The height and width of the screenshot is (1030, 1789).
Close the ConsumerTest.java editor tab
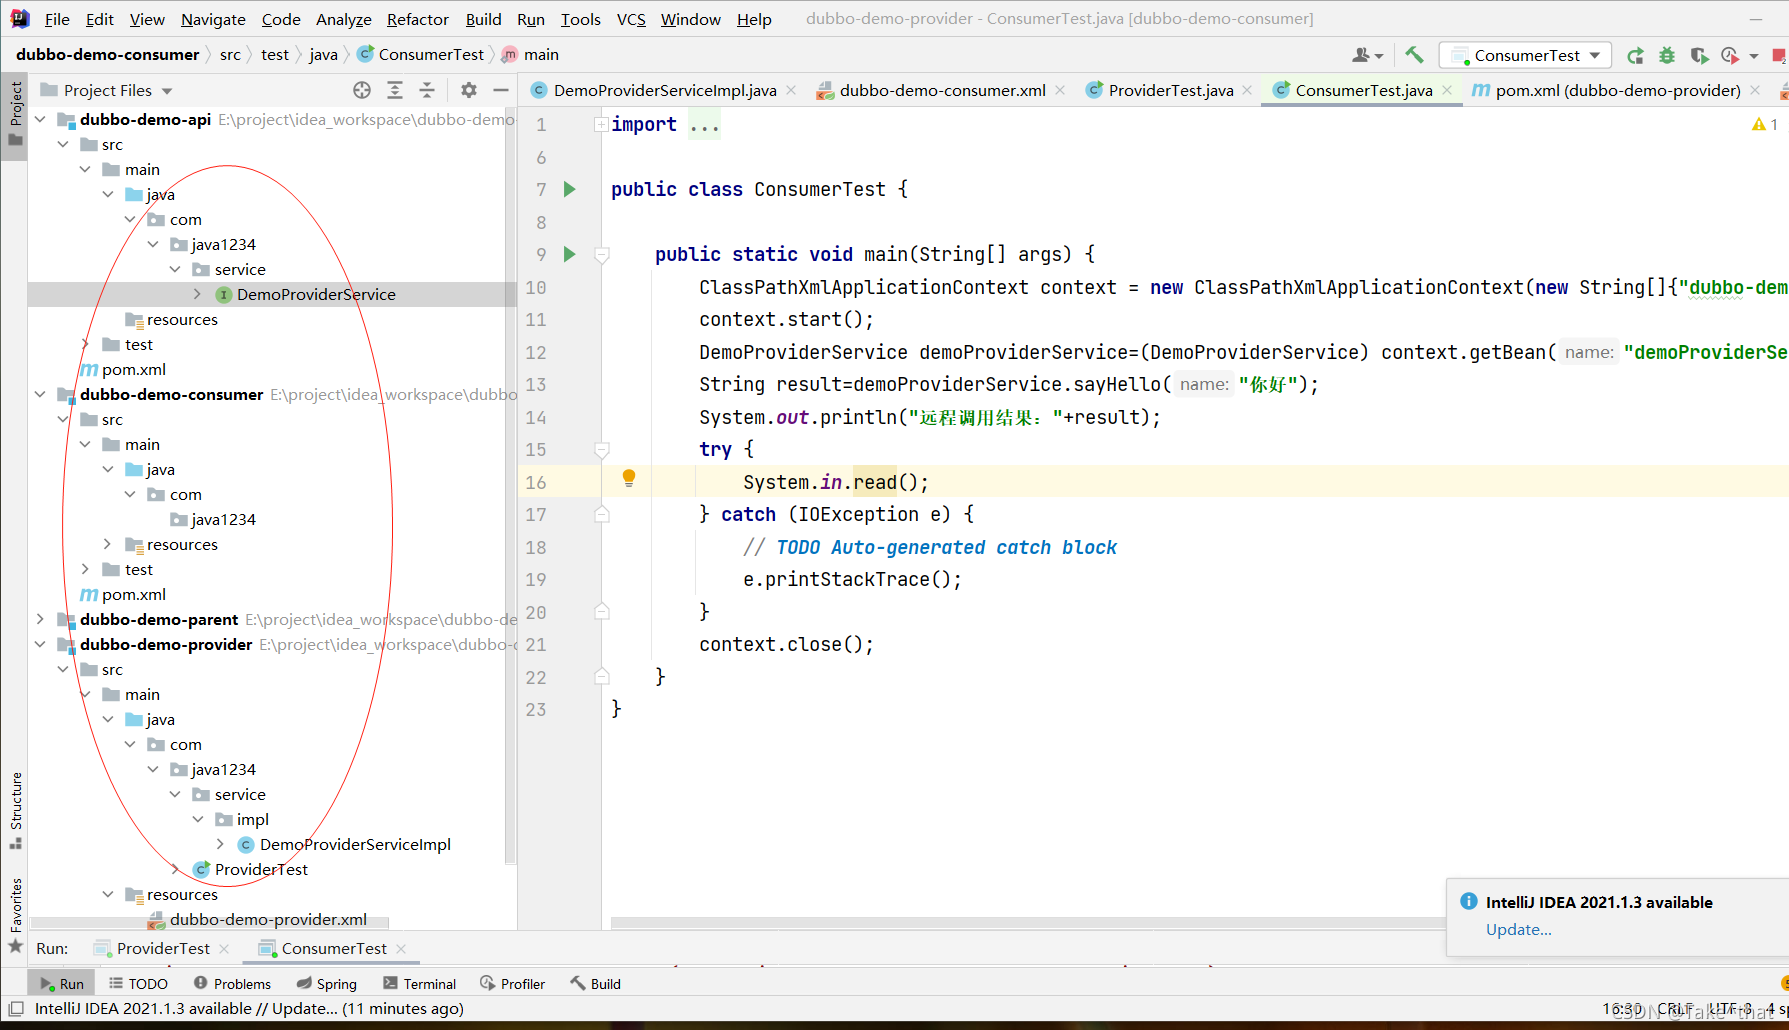click(x=1447, y=90)
